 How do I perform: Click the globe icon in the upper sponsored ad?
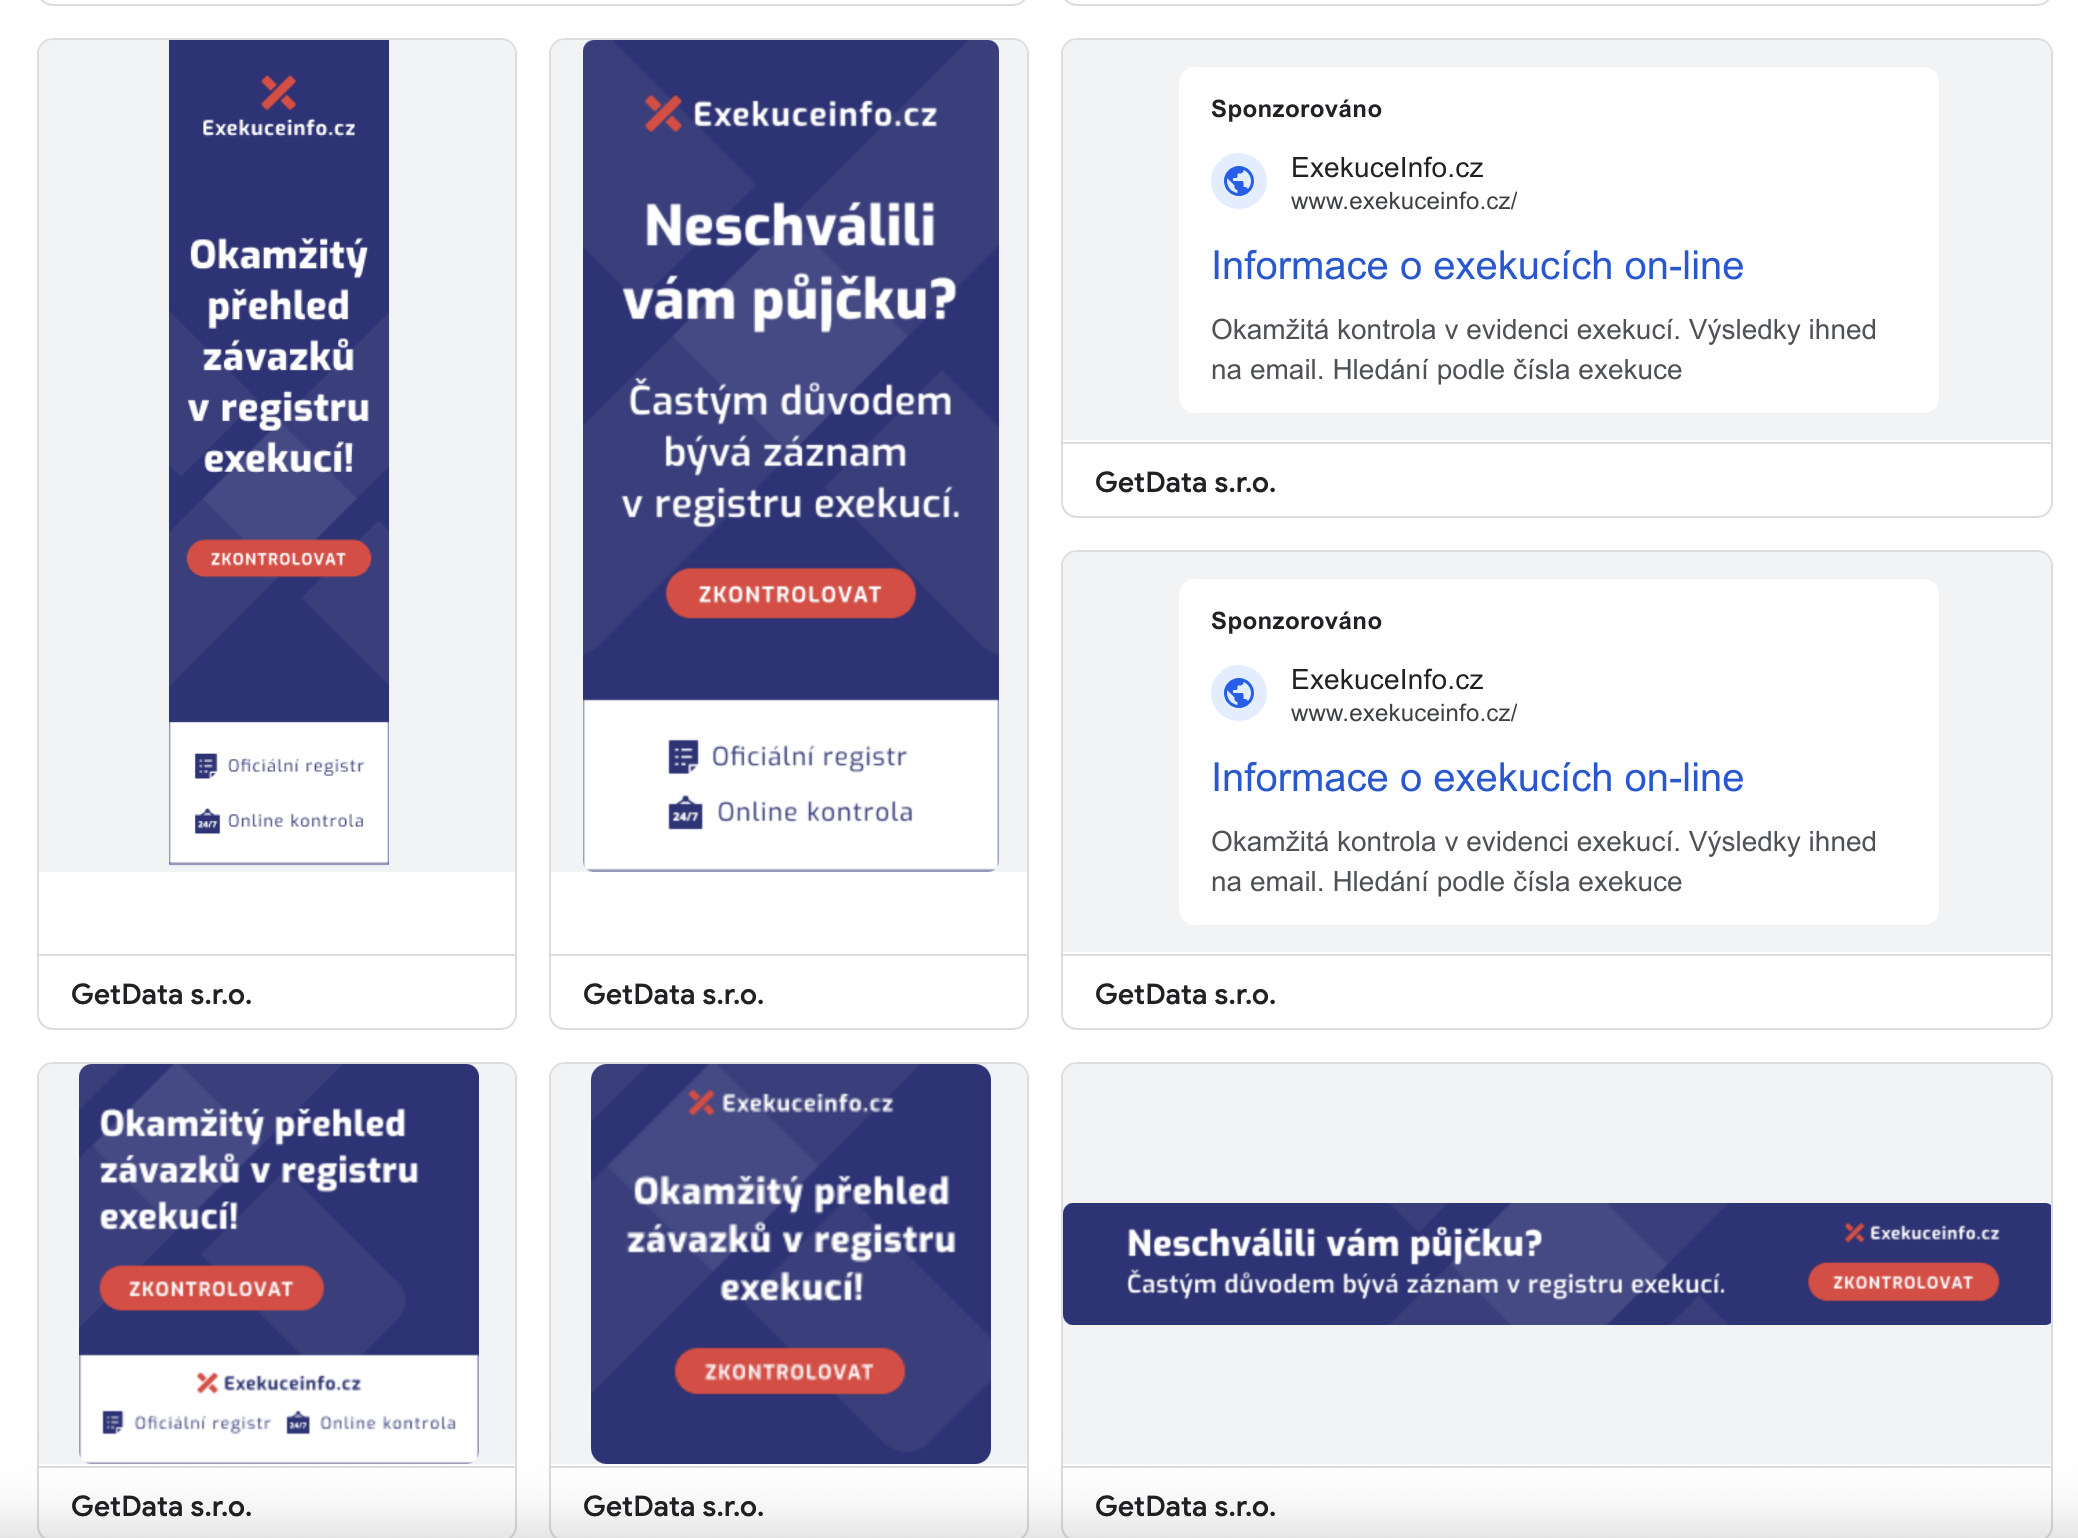[1239, 181]
